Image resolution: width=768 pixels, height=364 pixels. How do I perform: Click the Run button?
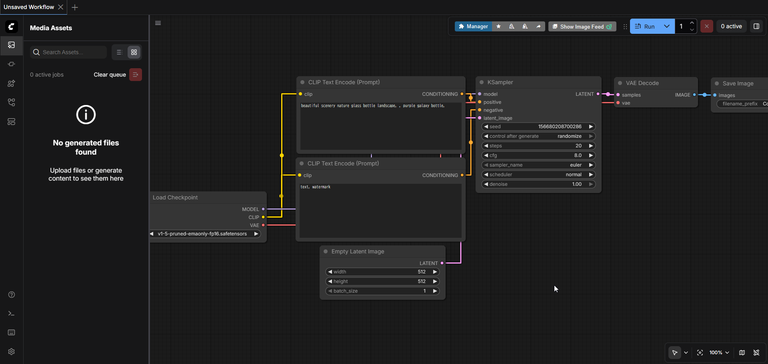(645, 26)
